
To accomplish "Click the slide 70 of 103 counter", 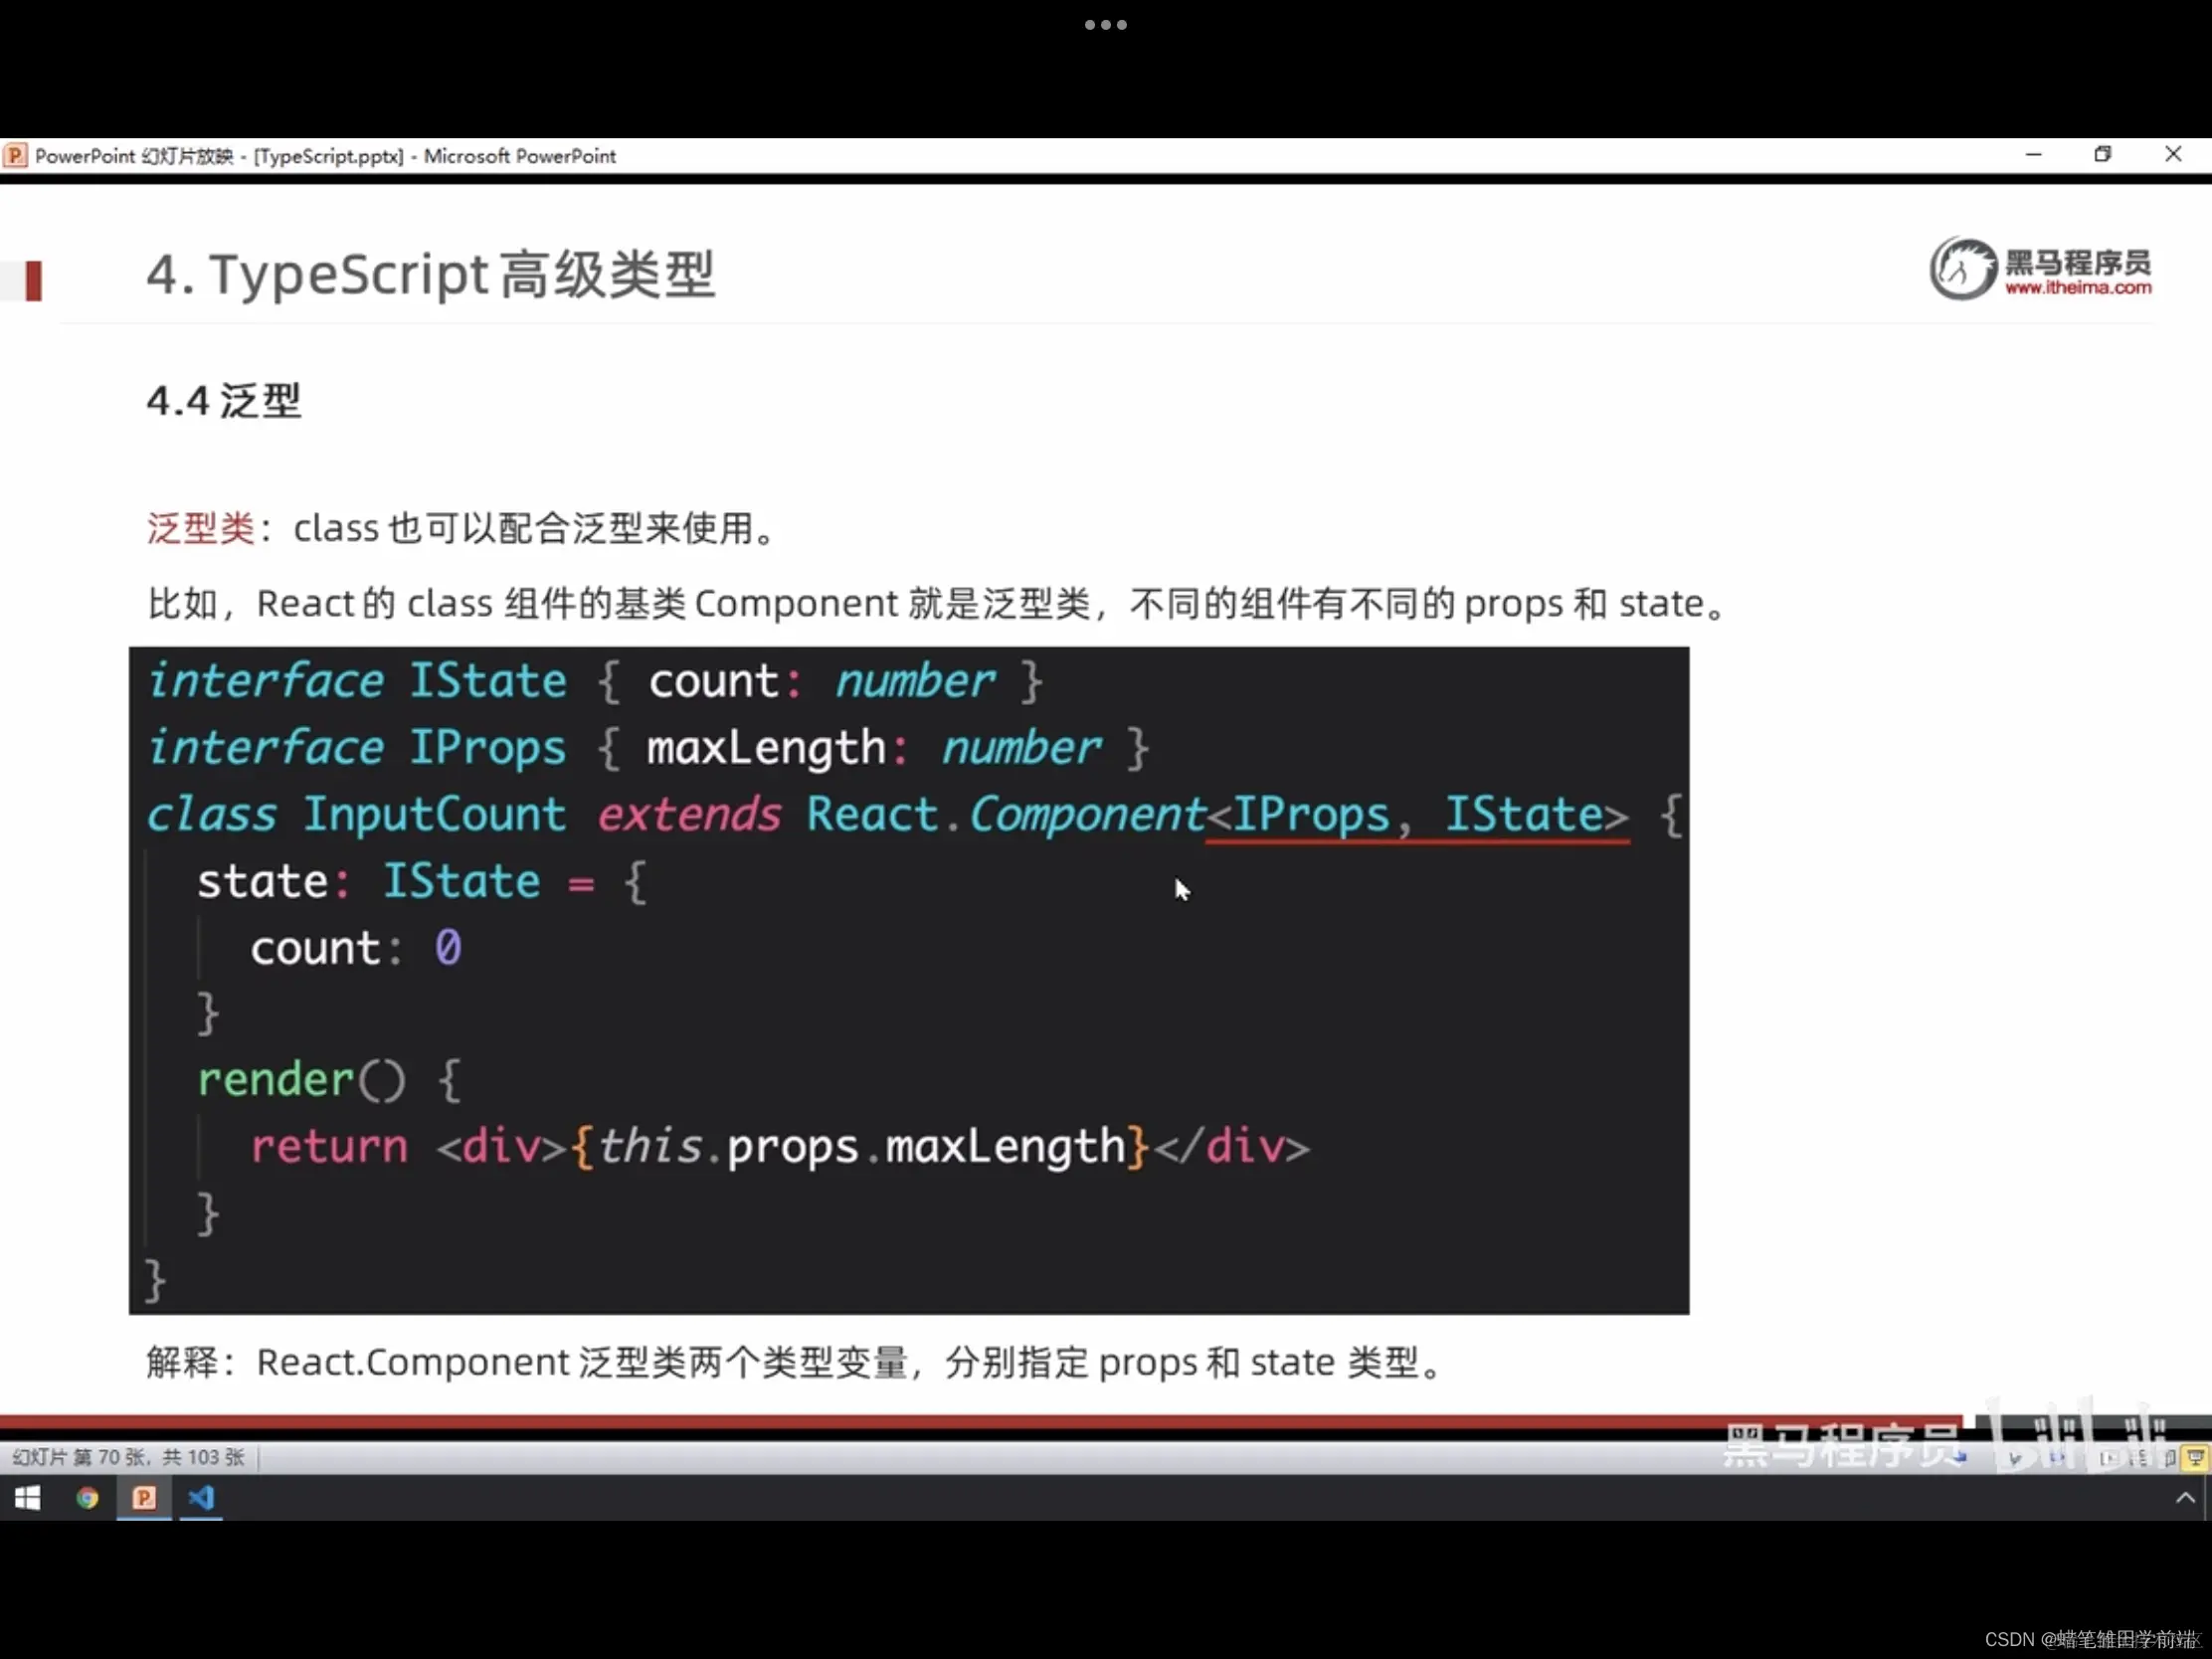I will [x=128, y=1457].
